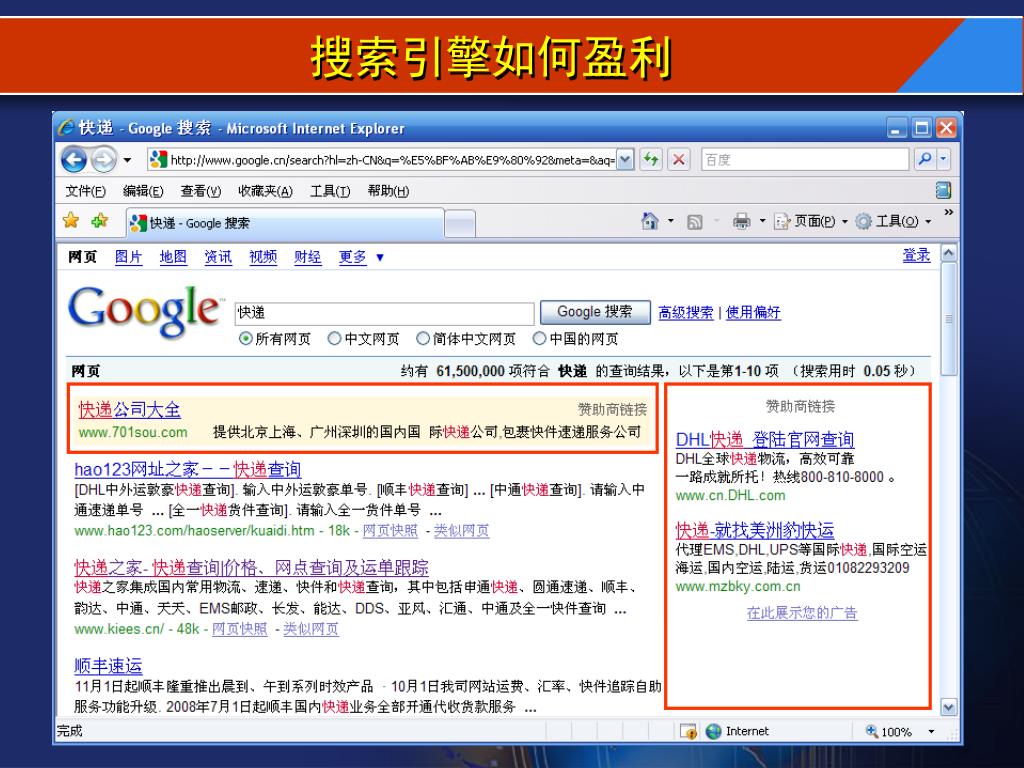Click the red Stop loading icon
1024x768 pixels.
pyautogui.click(x=679, y=159)
